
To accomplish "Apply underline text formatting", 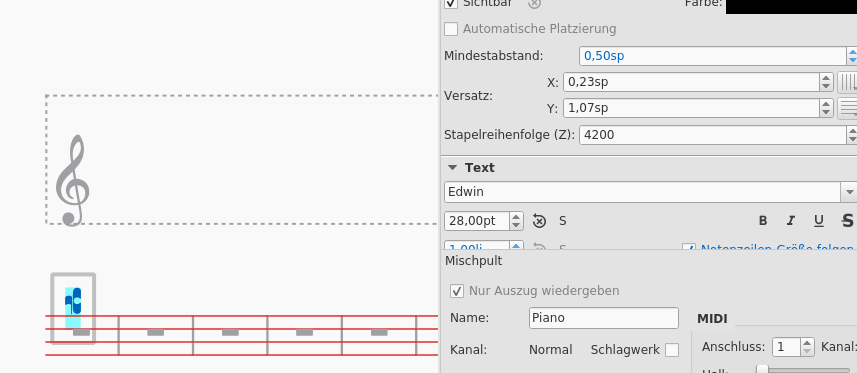I will pyautogui.click(x=818, y=221).
